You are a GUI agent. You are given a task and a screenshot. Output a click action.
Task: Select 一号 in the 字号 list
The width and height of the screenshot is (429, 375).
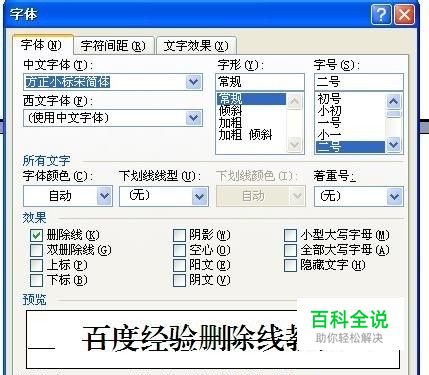(350, 123)
